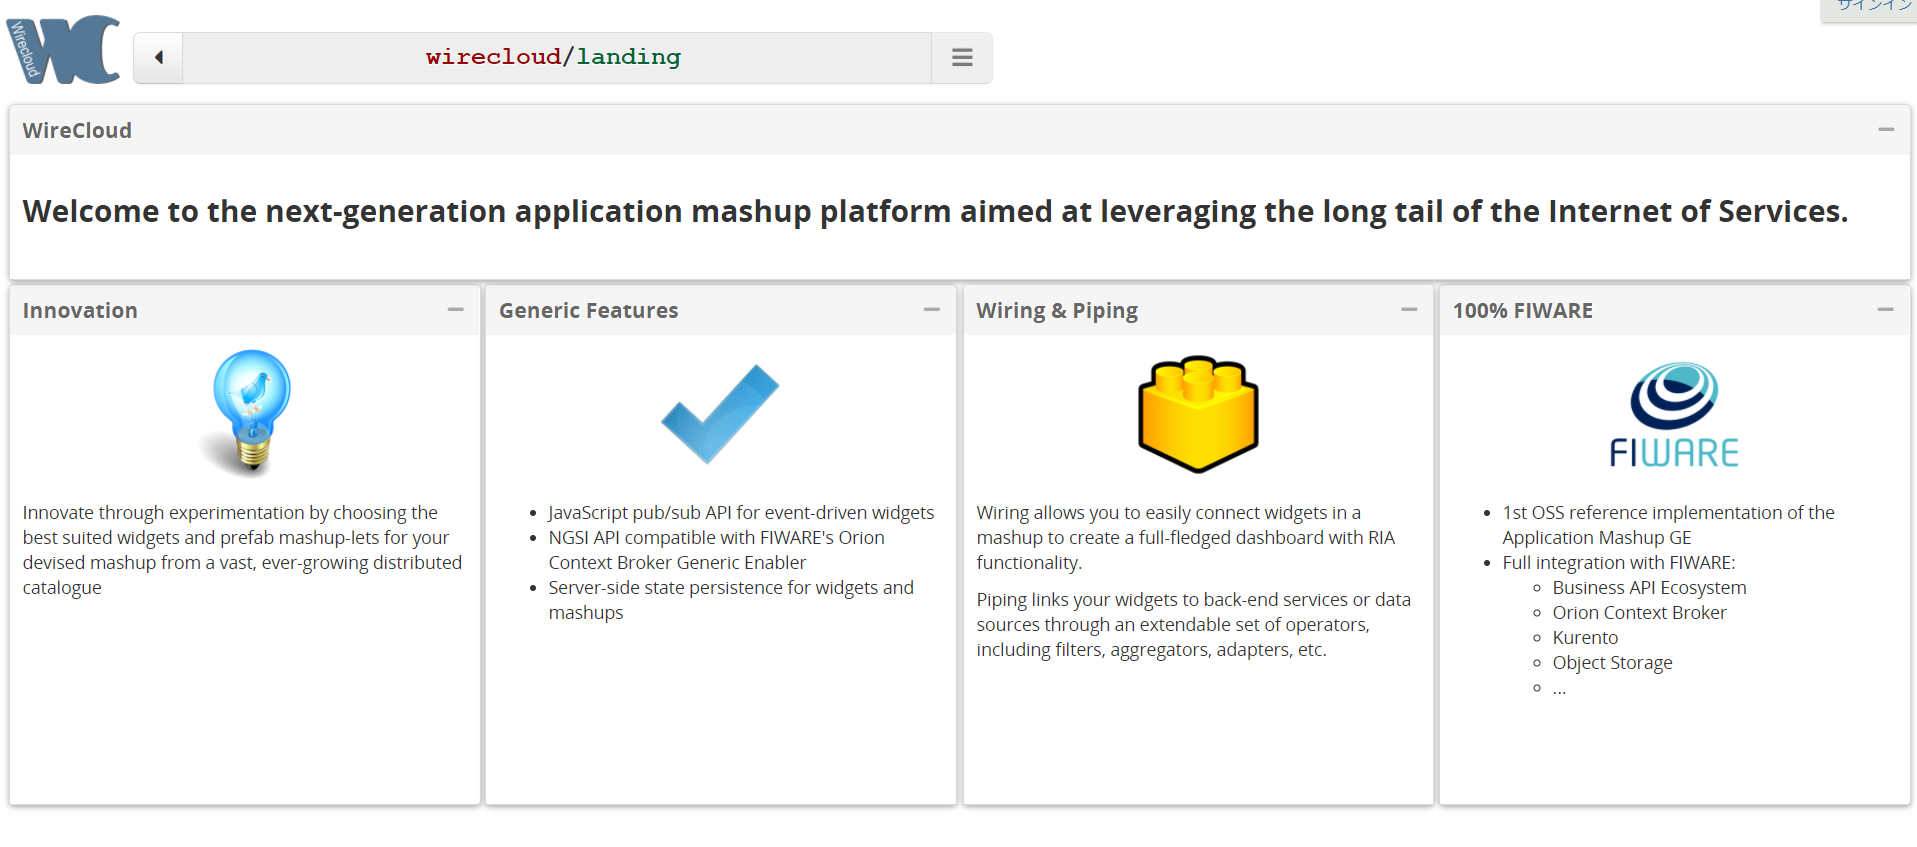1917x847 pixels.
Task: Click the wirecloud/landing workspace title
Action: pos(553,57)
